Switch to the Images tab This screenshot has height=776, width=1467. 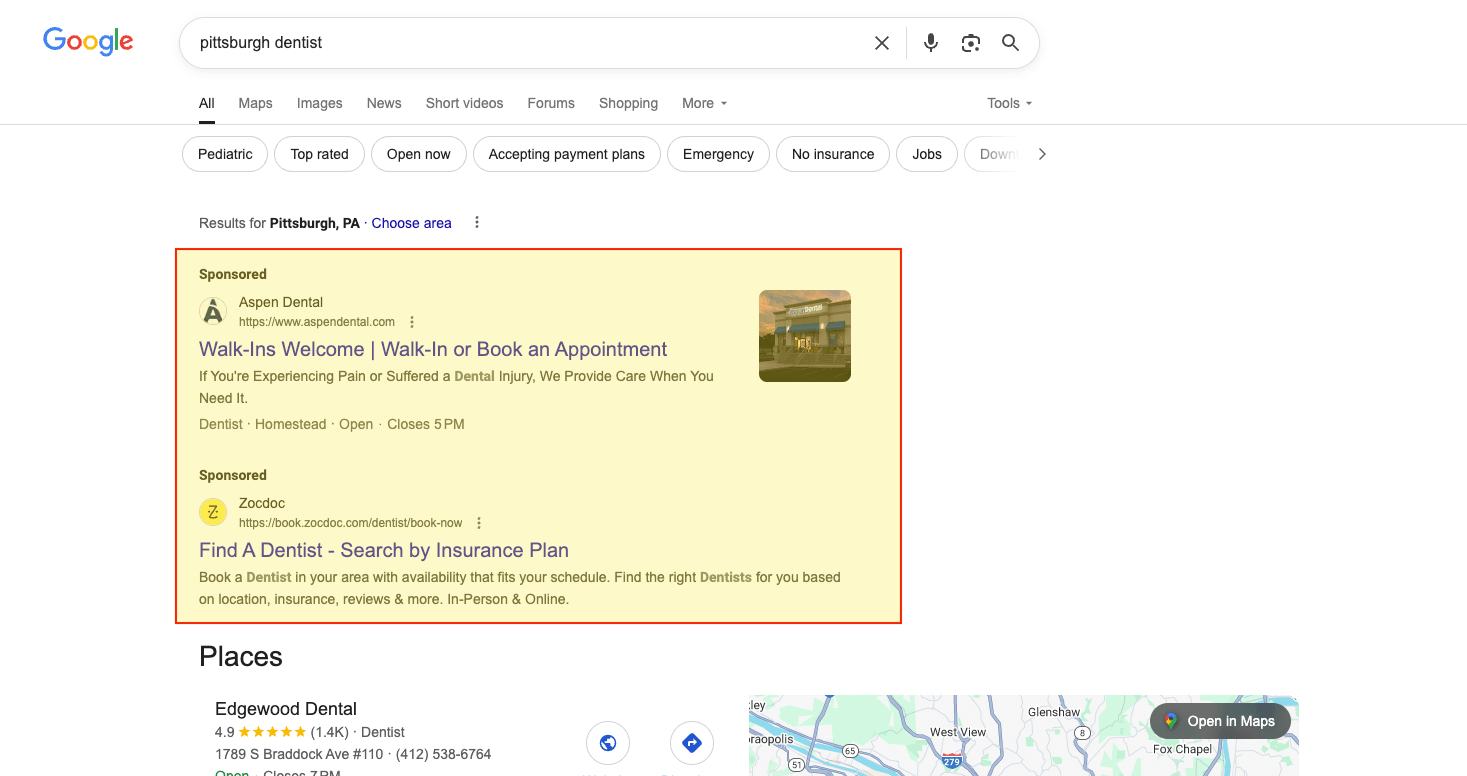click(320, 103)
